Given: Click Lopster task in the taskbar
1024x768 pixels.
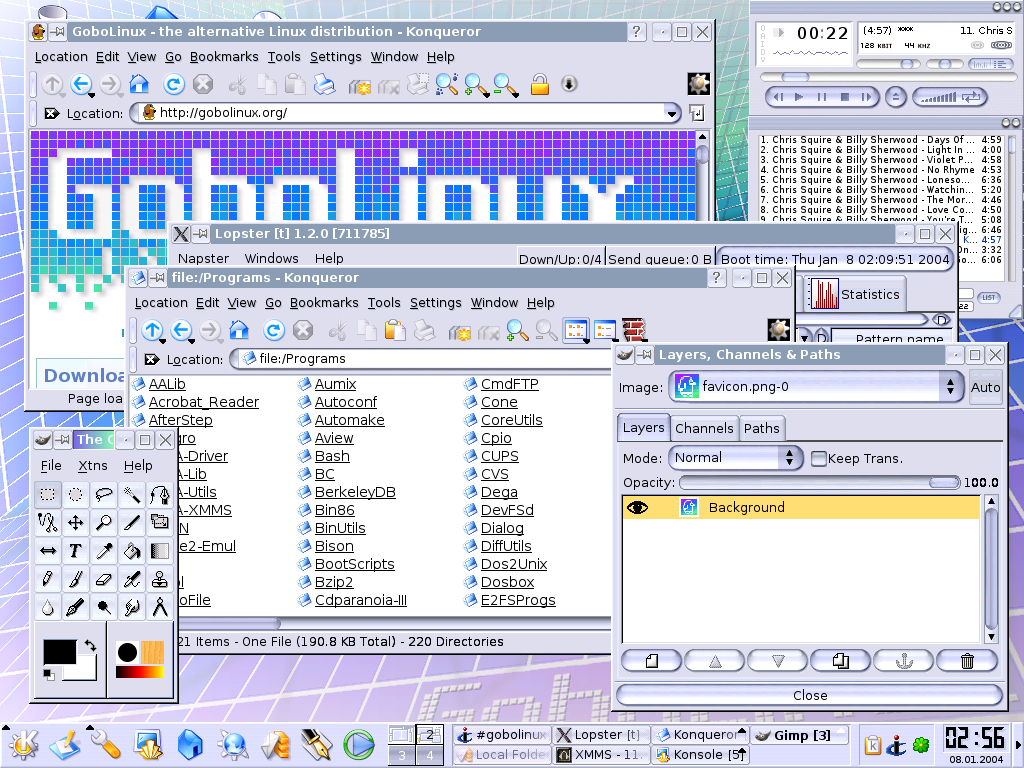Looking at the screenshot, I should pos(601,735).
